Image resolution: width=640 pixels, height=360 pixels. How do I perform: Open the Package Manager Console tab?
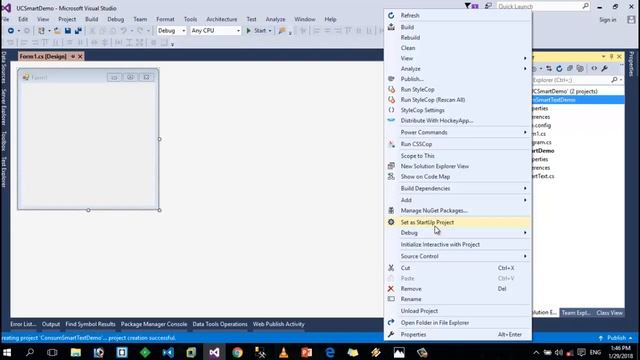pos(154,324)
